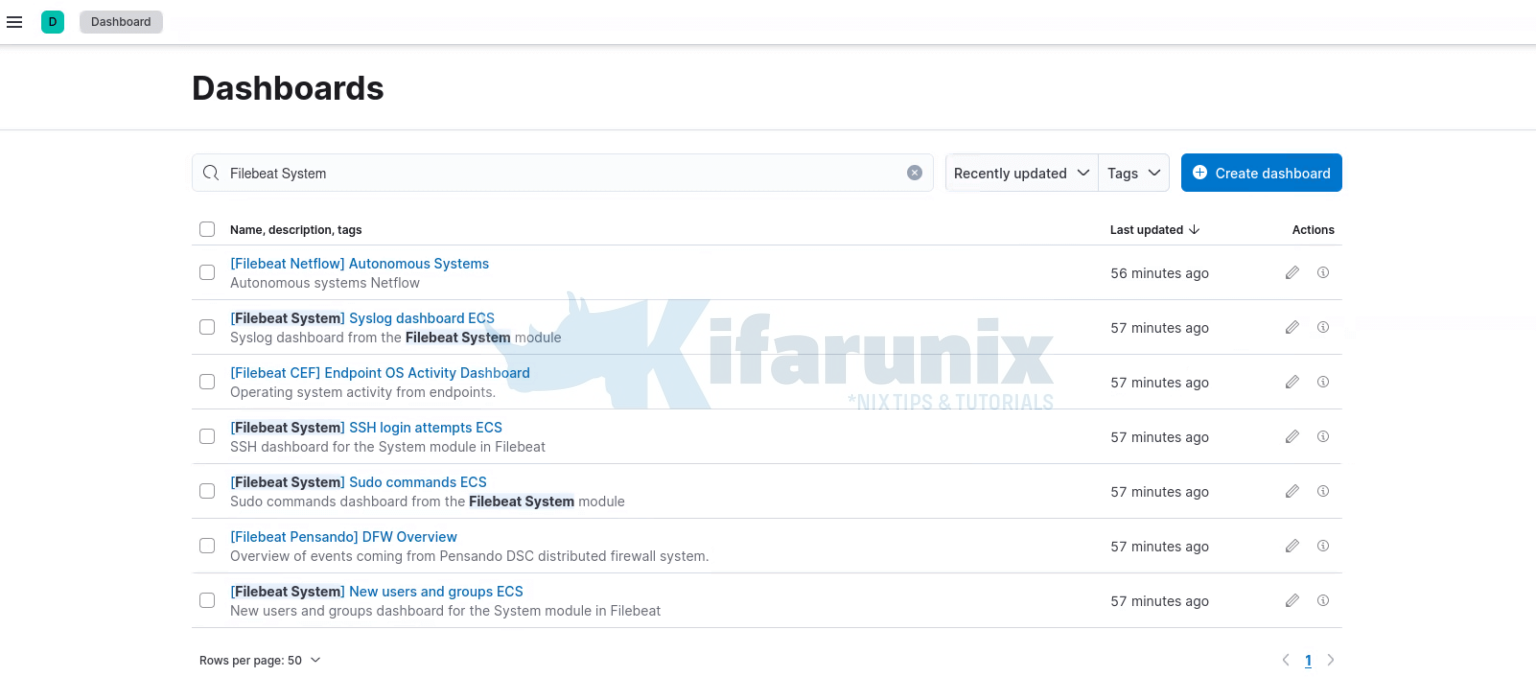Click the Dashboard breadcrumb tab
The width and height of the screenshot is (1536, 700).
(x=121, y=22)
